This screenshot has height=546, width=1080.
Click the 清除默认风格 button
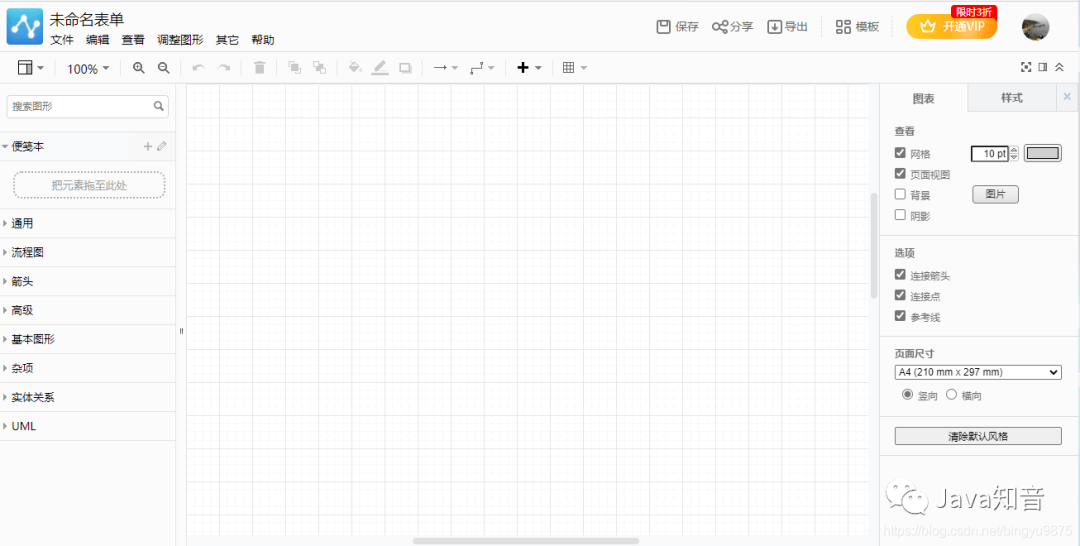(x=978, y=436)
